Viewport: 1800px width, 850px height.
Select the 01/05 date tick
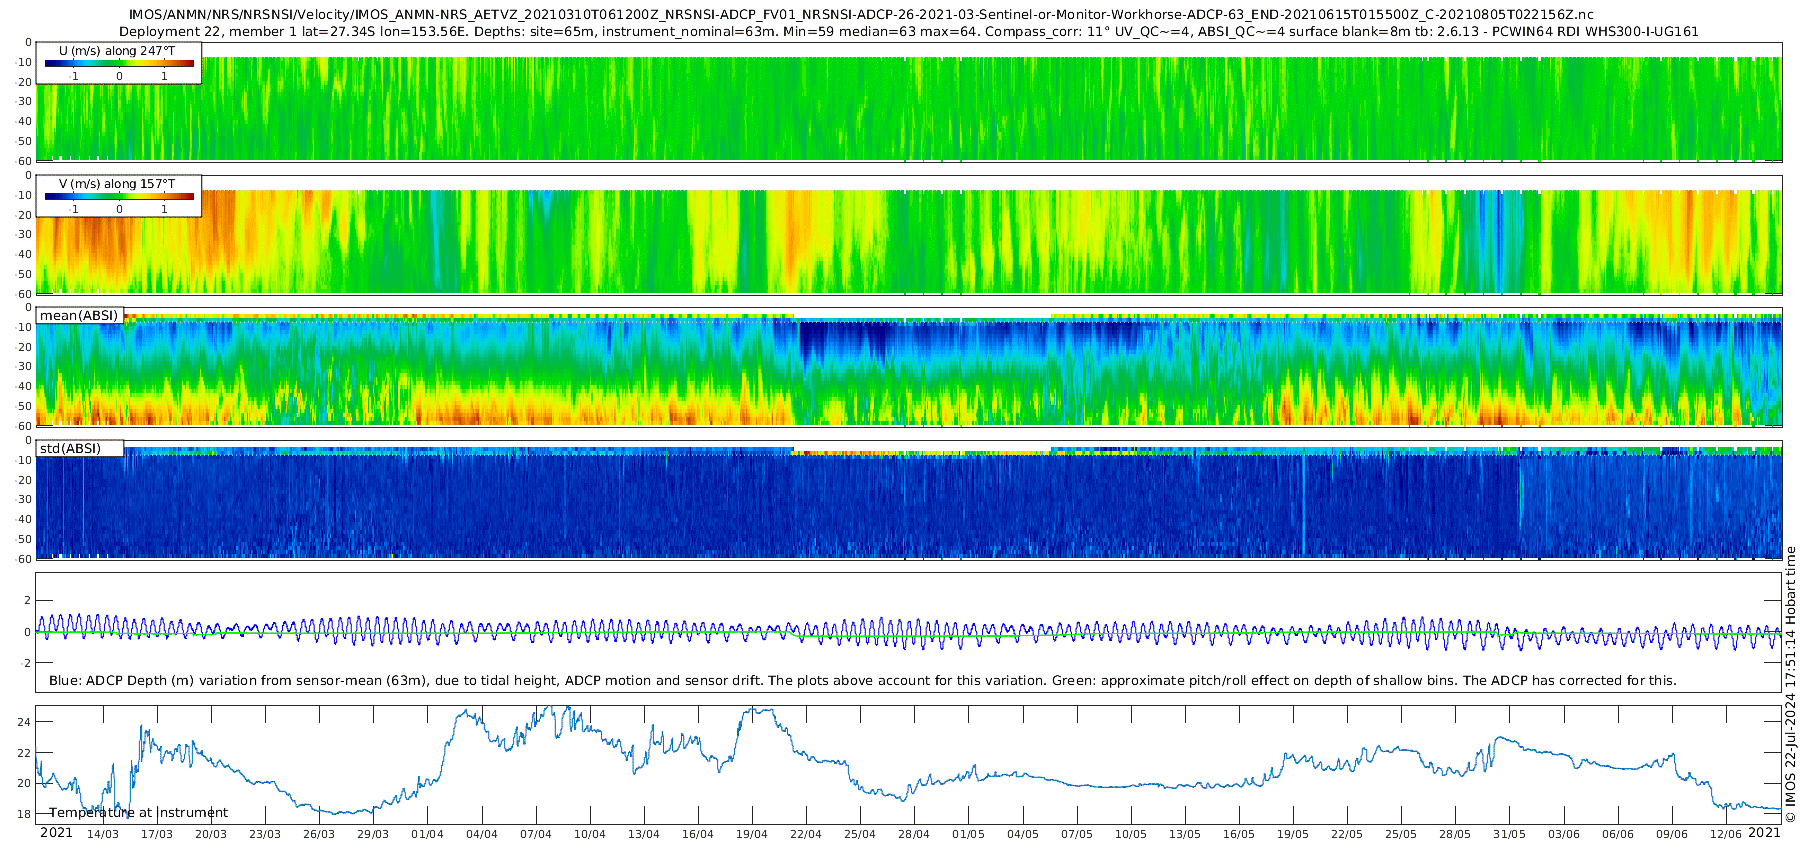point(968,834)
